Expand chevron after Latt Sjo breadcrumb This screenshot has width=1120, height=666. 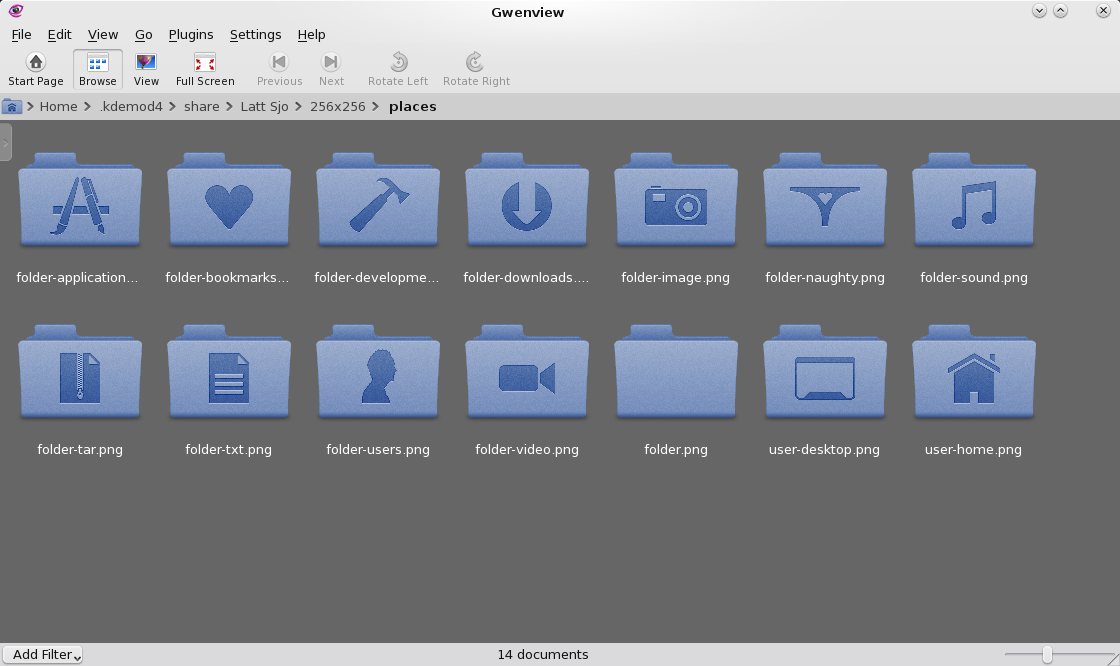point(299,106)
